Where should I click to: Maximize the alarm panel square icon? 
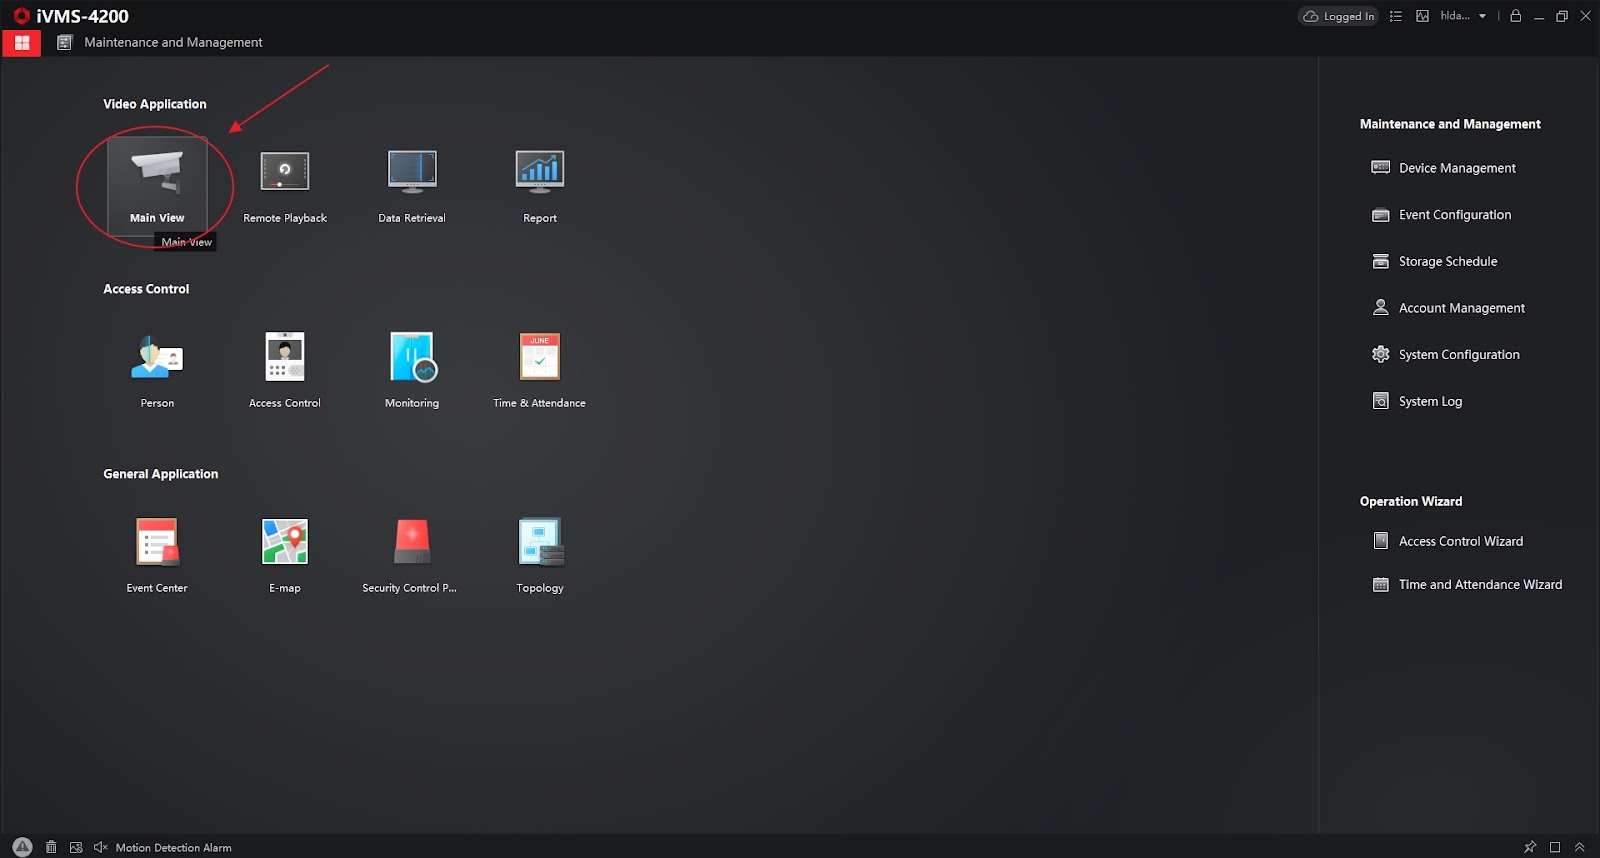pos(1555,847)
